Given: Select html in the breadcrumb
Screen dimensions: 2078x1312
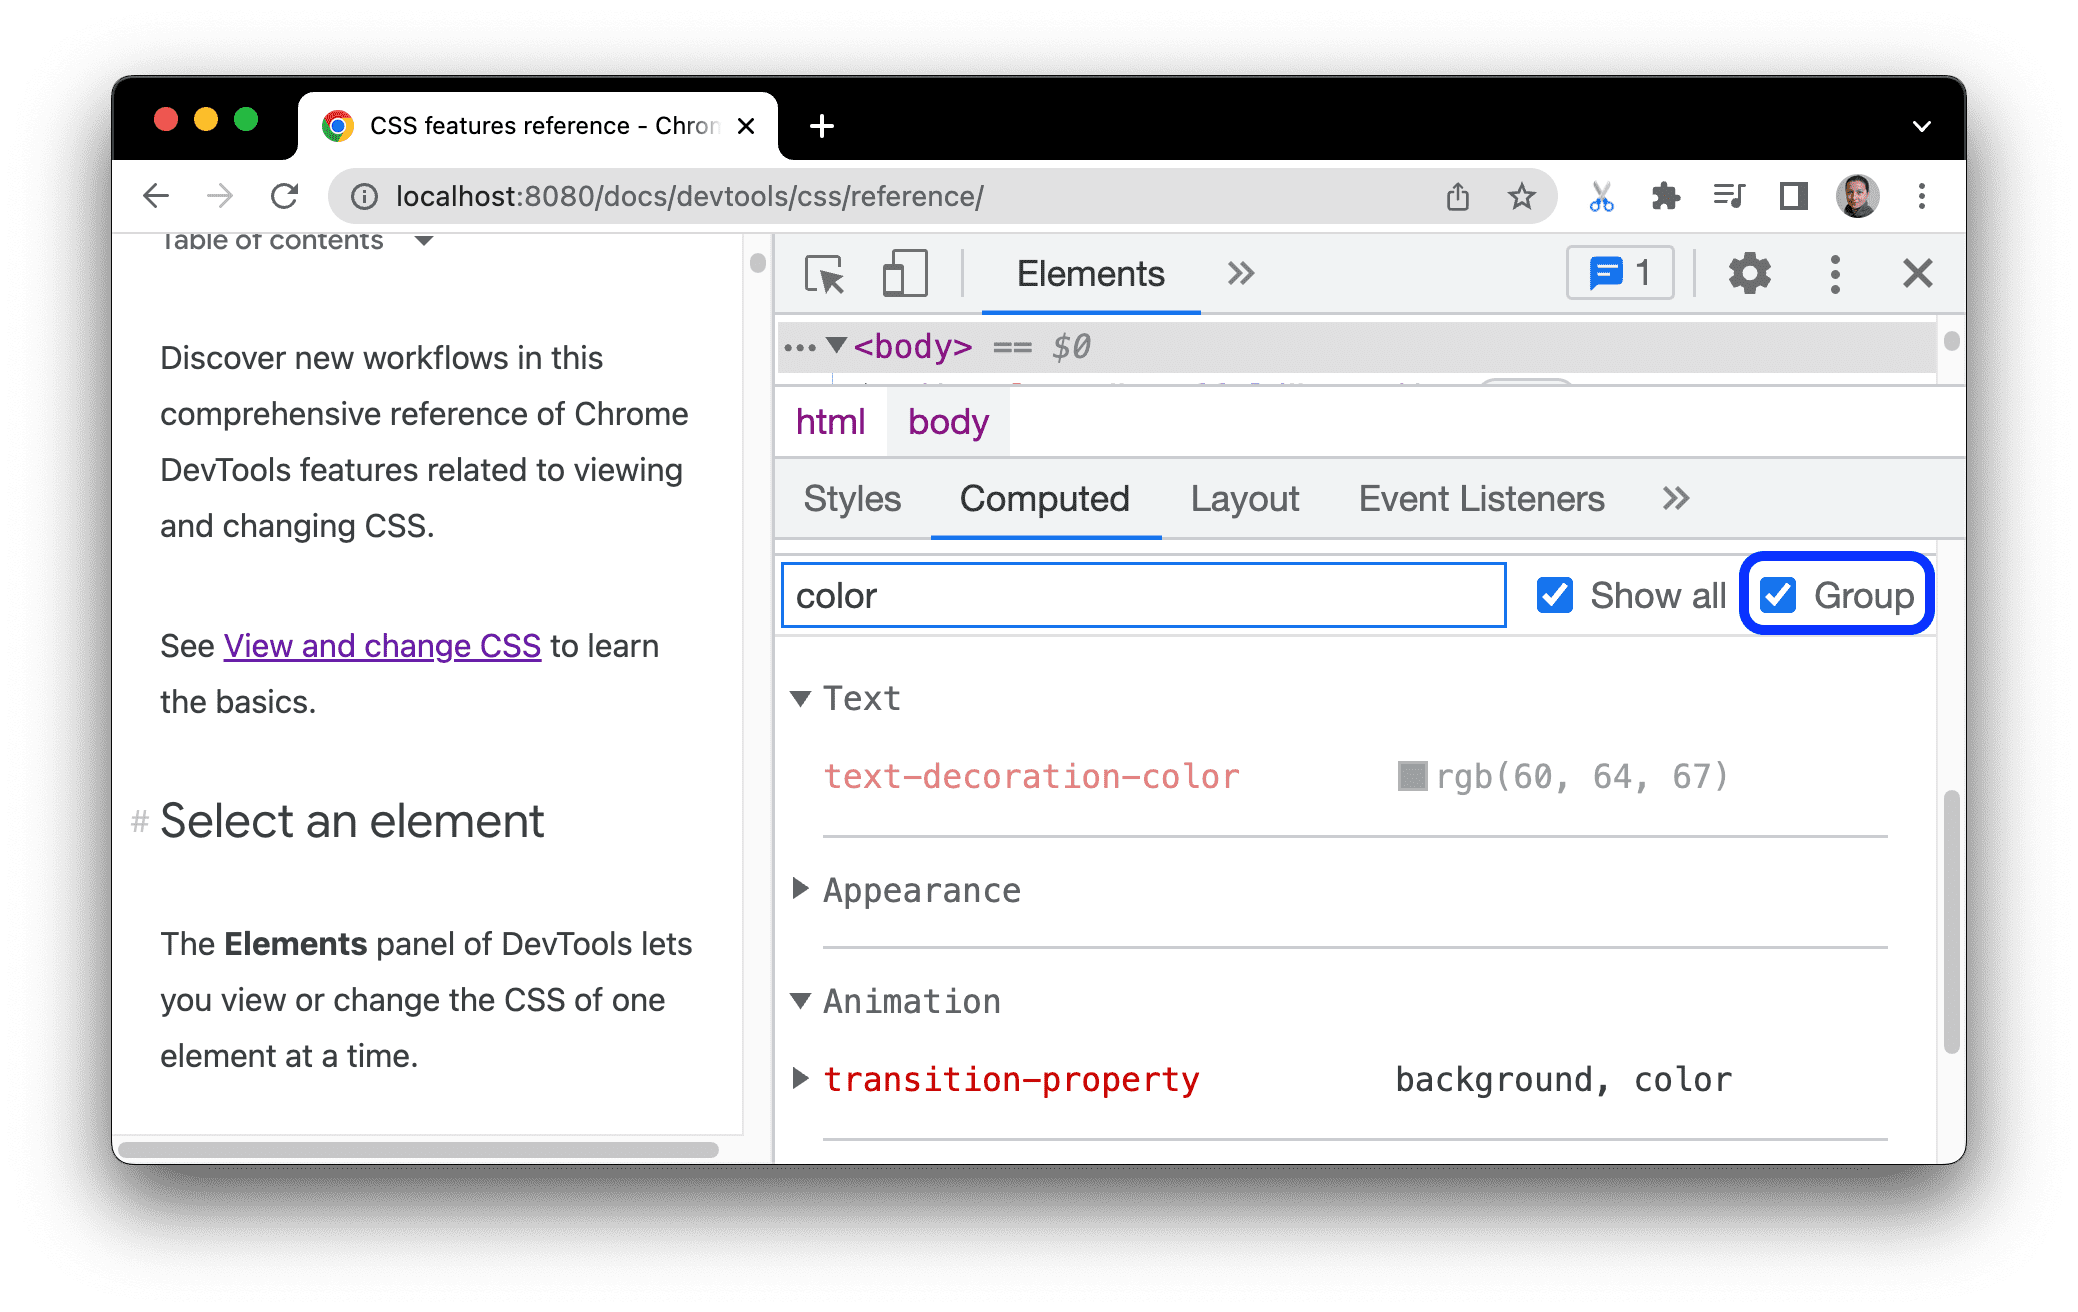Looking at the screenshot, I should click(x=830, y=422).
